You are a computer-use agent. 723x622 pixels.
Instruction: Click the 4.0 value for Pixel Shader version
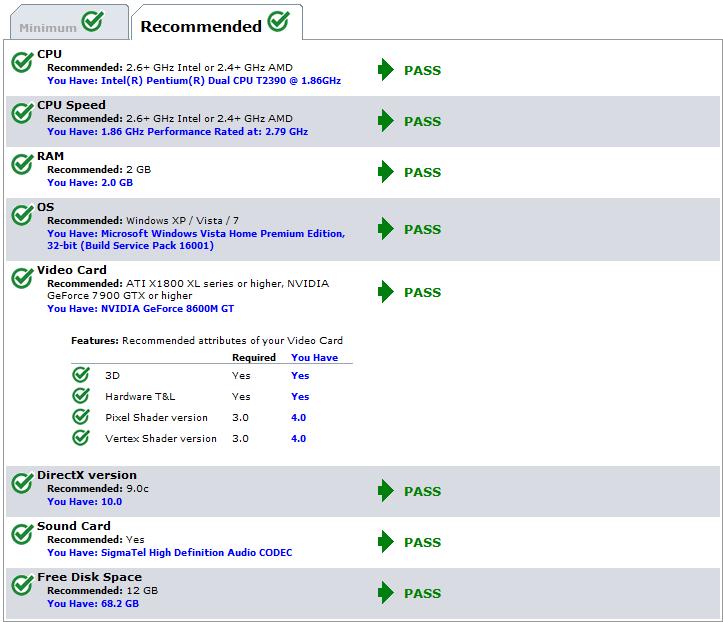(298, 418)
